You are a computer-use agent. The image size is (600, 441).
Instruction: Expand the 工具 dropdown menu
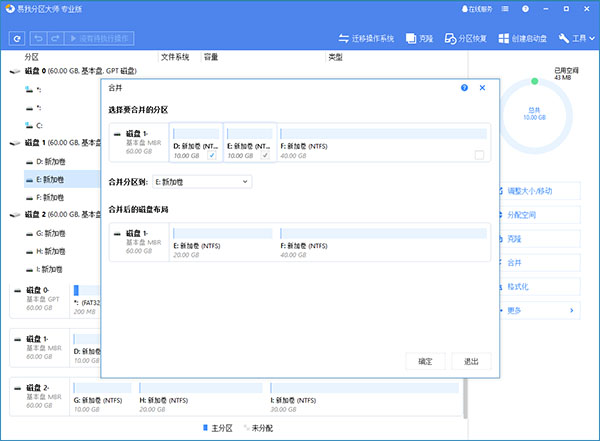coord(577,38)
